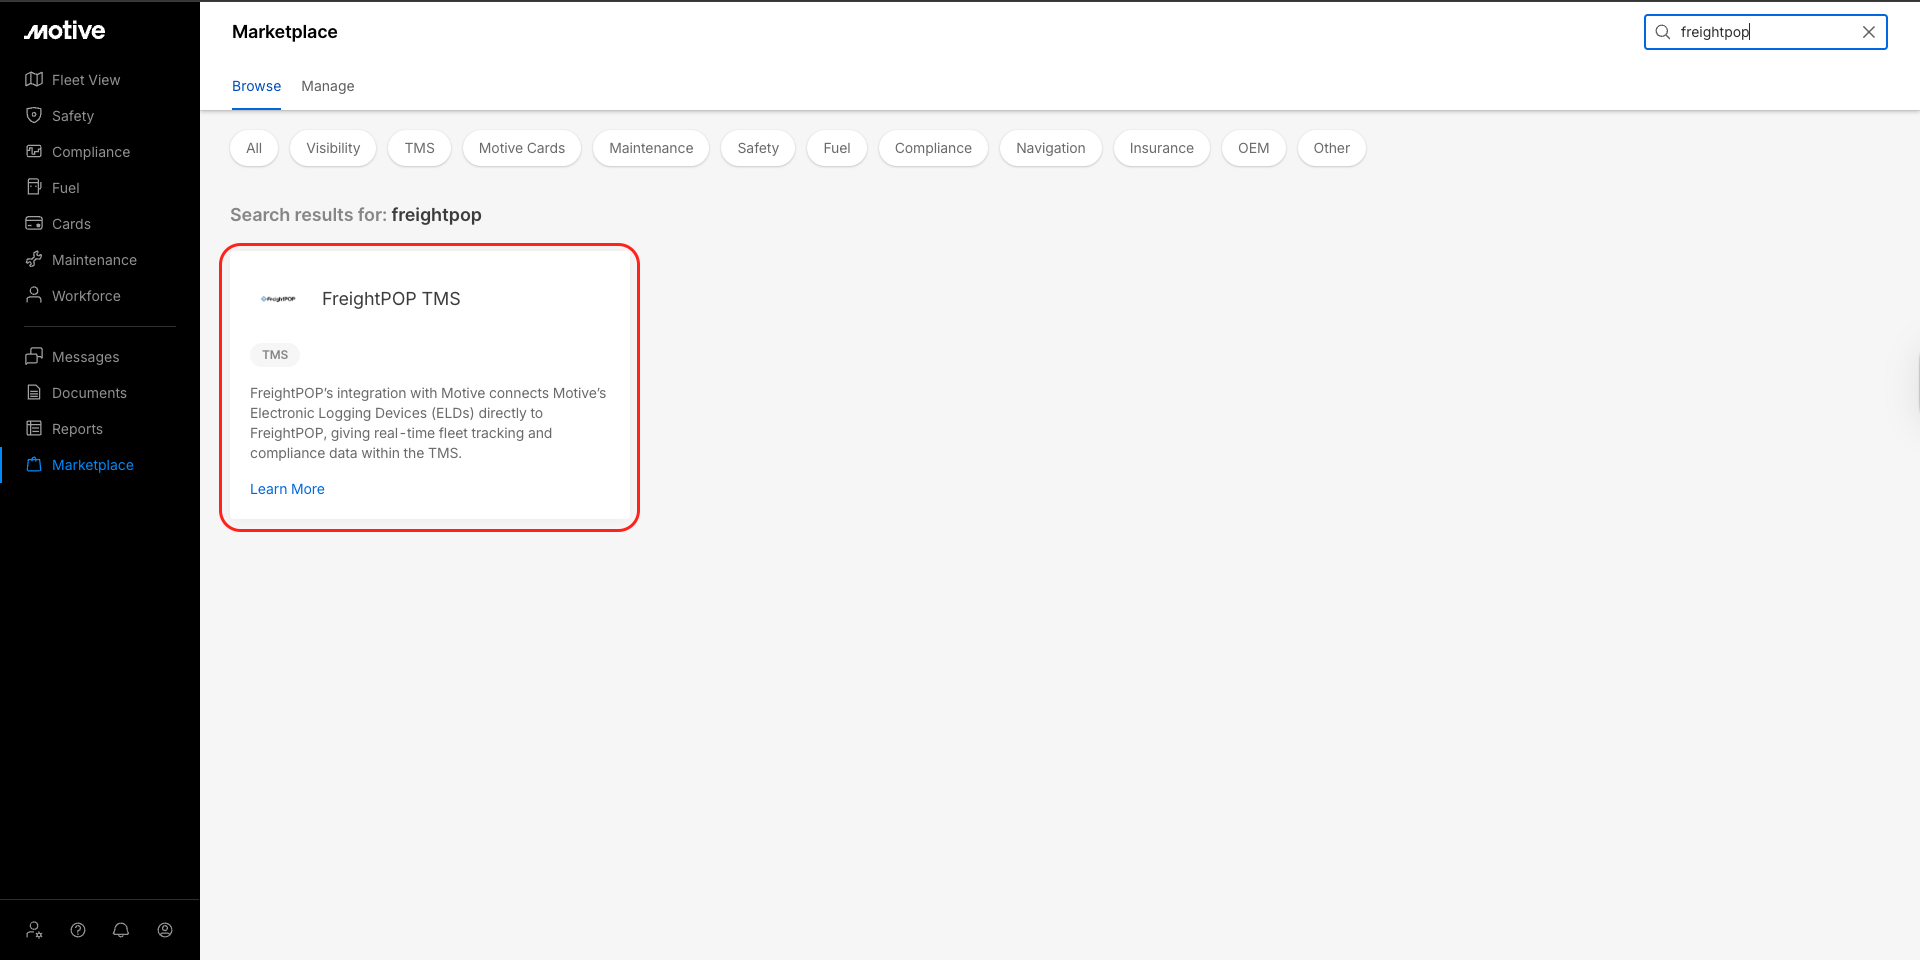
Task: Open Fleet View map icon
Action: pos(34,79)
